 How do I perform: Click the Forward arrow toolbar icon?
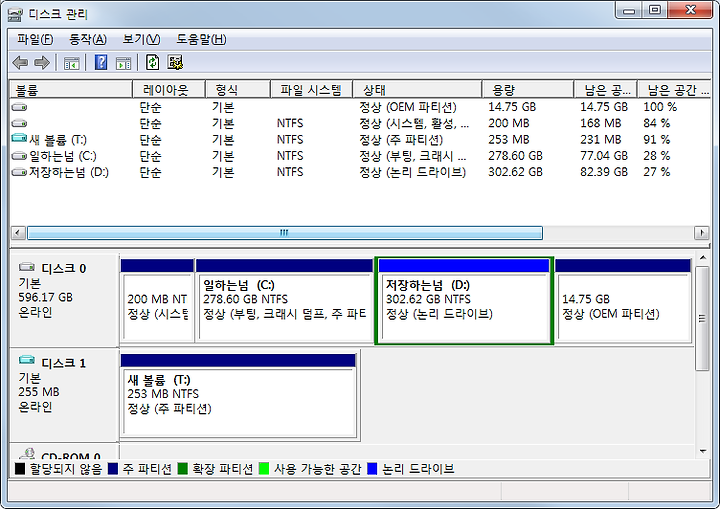click(42, 62)
